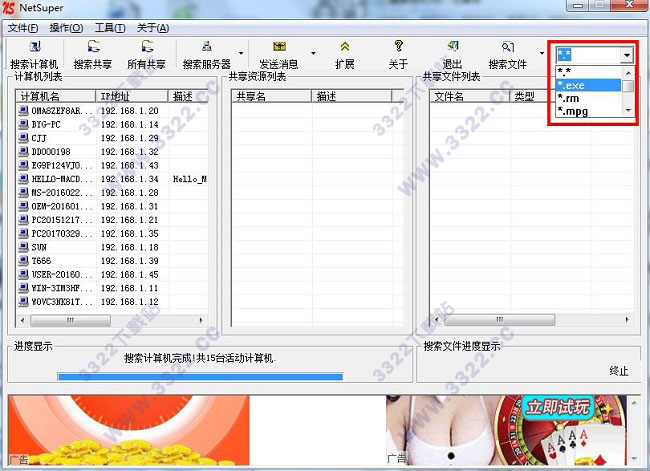Click computer icon beside PC20151217
This screenshot has width=650, height=471.
pyautogui.click(x=24, y=220)
